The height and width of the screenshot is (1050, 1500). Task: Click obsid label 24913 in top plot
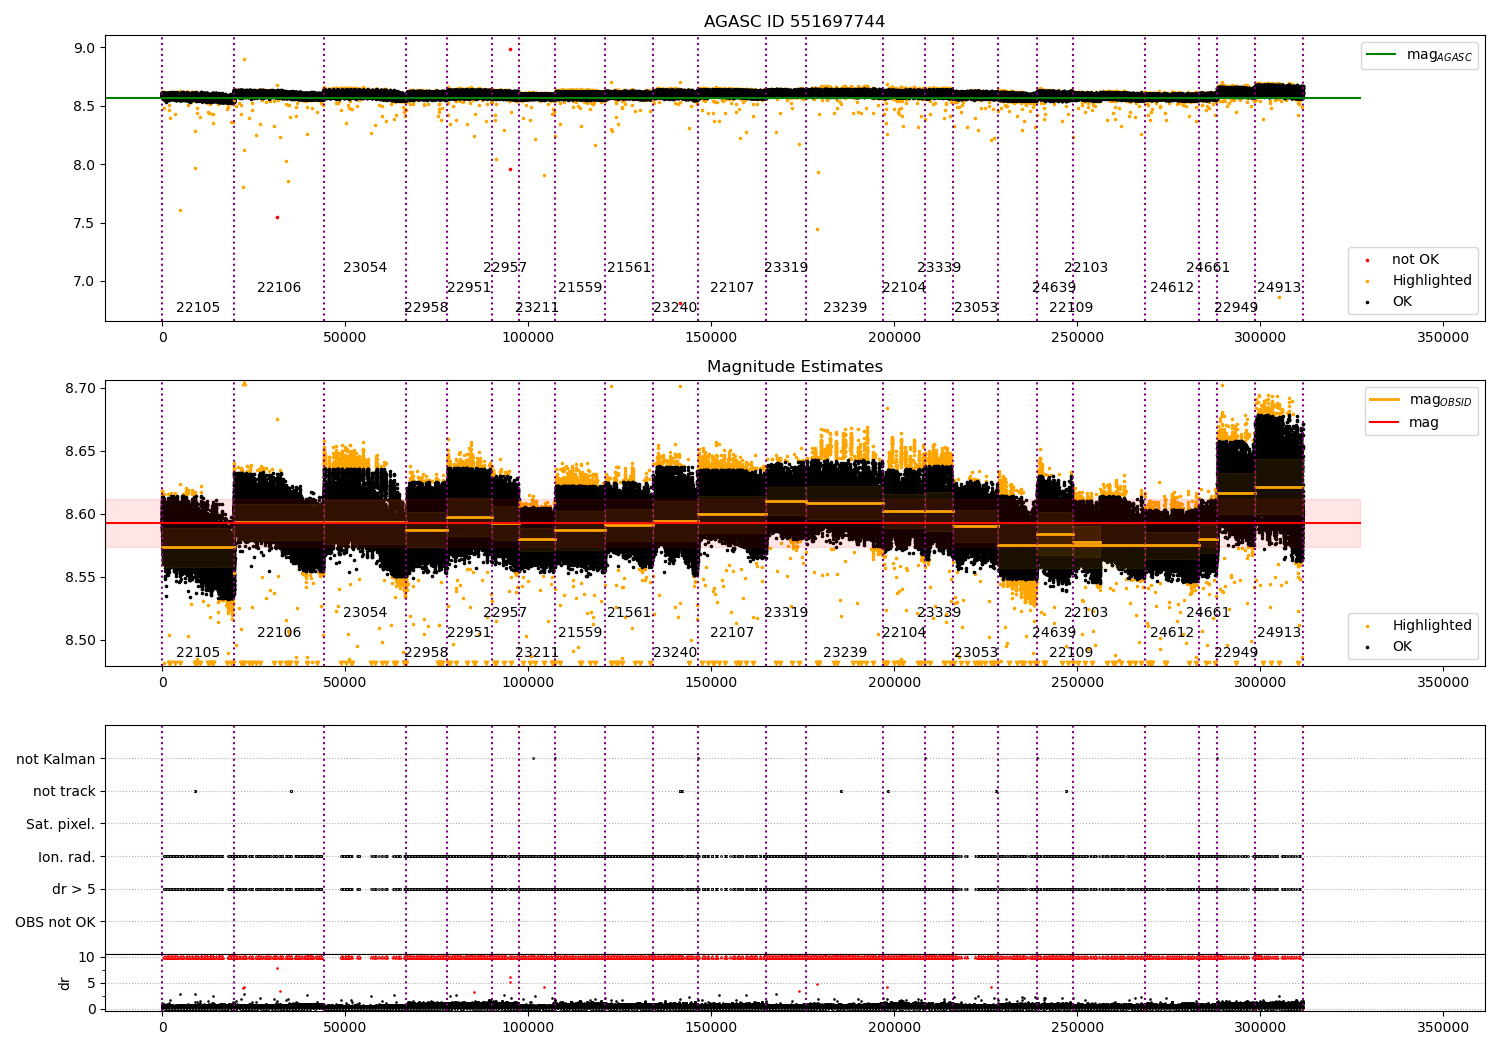1279,288
